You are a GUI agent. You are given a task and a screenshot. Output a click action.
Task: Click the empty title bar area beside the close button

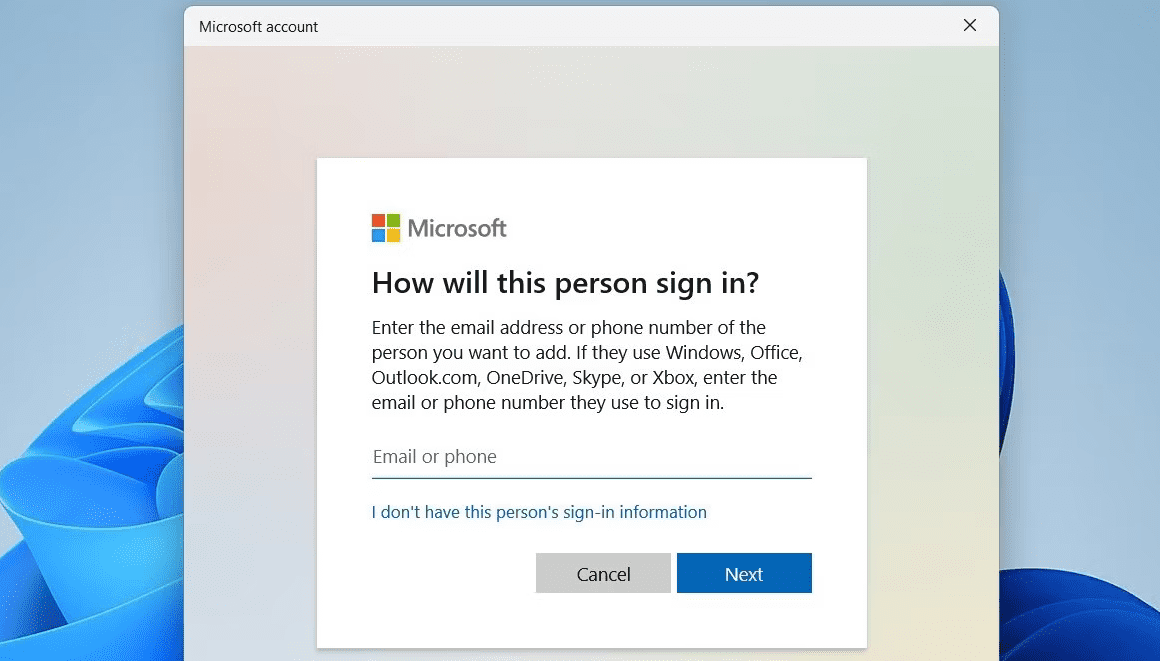[636, 26]
